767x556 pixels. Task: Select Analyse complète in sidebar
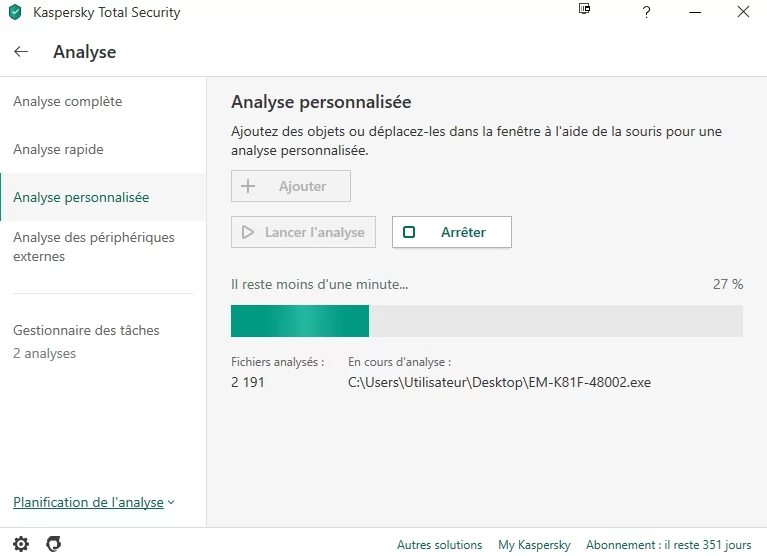pos(68,101)
